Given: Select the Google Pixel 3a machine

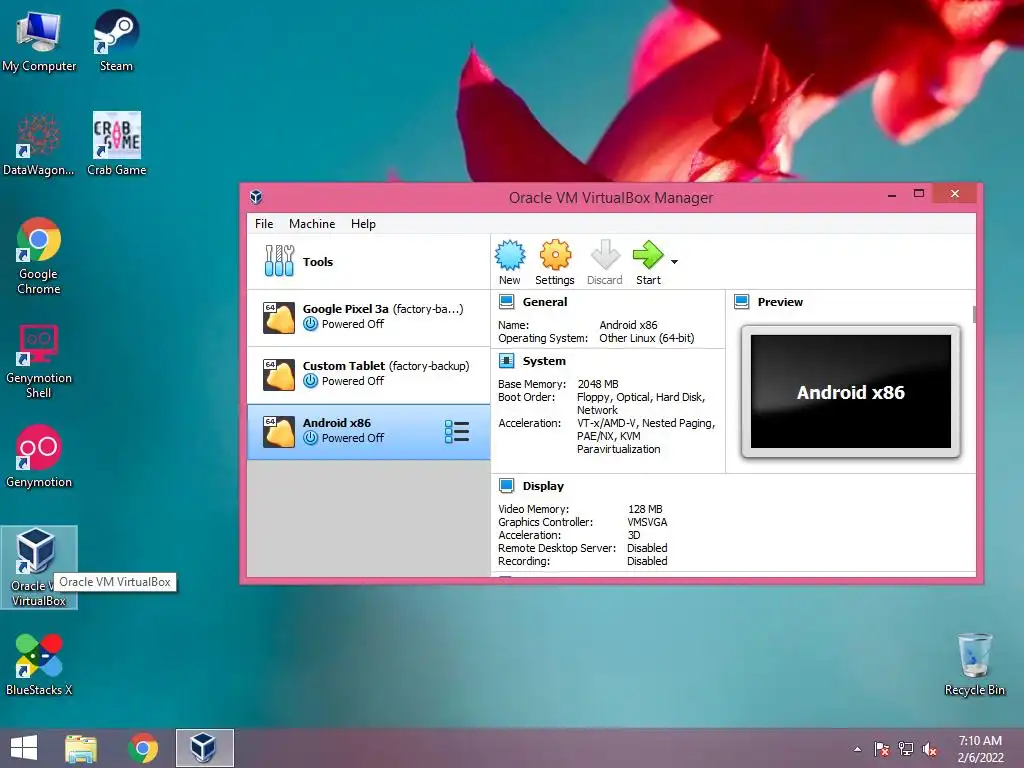Looking at the screenshot, I should tap(368, 318).
